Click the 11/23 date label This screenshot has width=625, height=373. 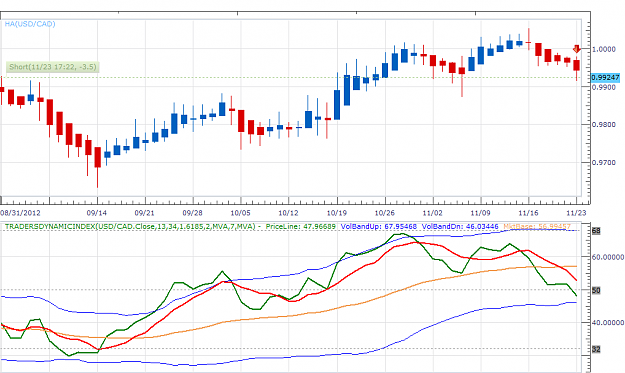(576, 213)
